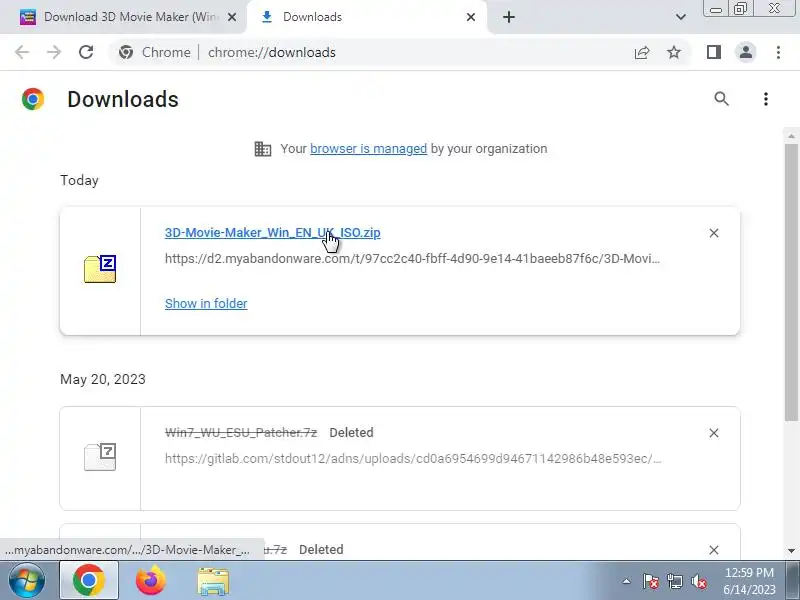800x600 pixels.
Task: Click the gitlab.com source URL text
Action: 413,459
